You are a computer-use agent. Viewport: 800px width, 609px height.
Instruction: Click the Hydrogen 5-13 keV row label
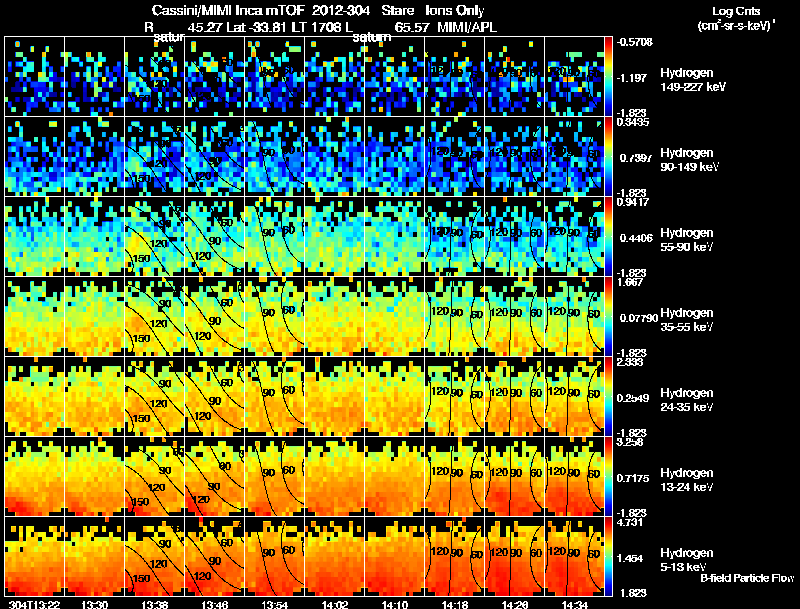[x=687, y=560]
